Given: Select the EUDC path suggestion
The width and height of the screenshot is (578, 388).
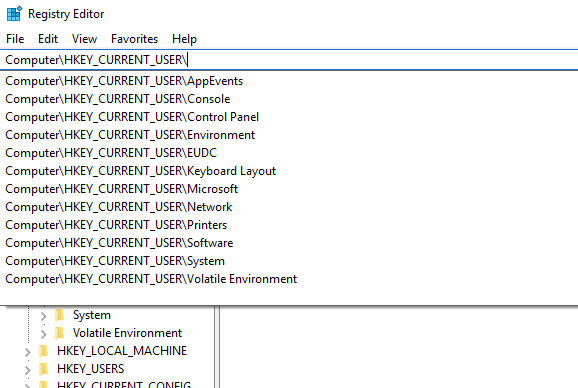Looking at the screenshot, I should coord(289,153).
